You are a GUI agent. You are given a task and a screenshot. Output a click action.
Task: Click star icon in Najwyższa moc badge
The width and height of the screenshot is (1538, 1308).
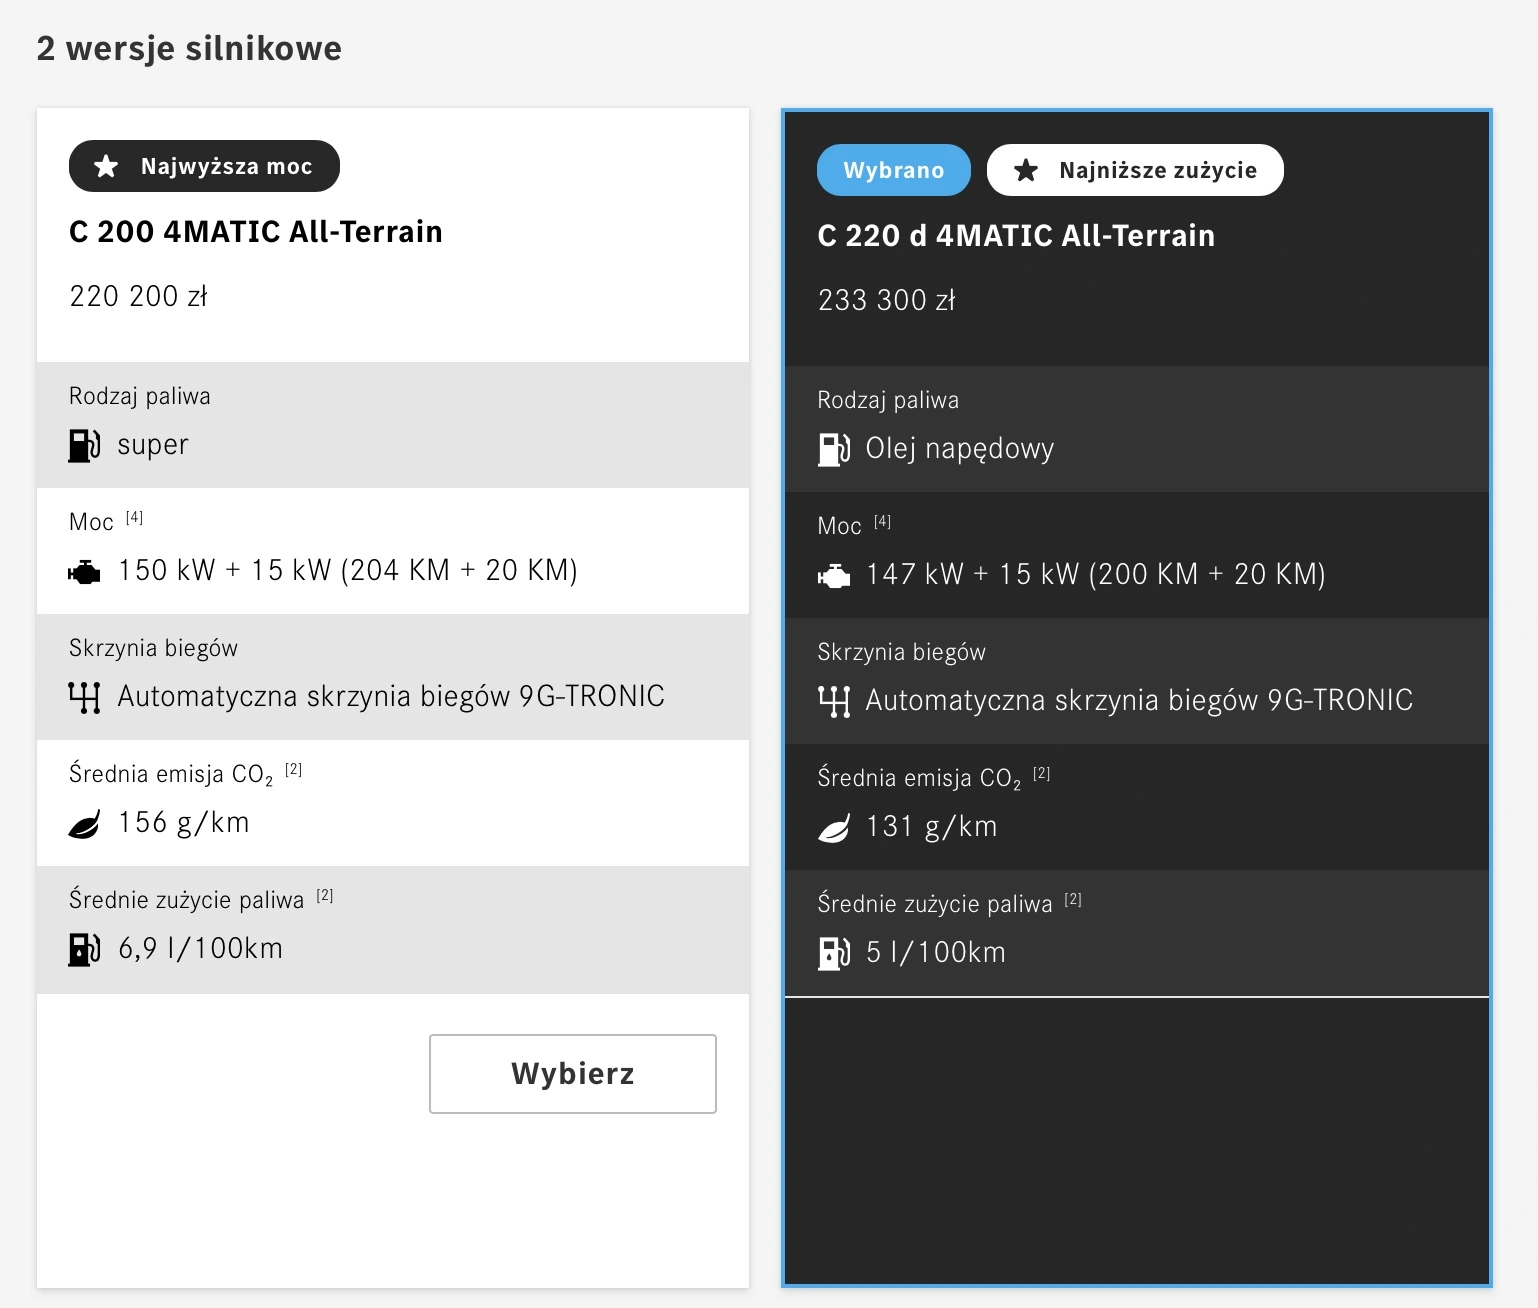[106, 166]
